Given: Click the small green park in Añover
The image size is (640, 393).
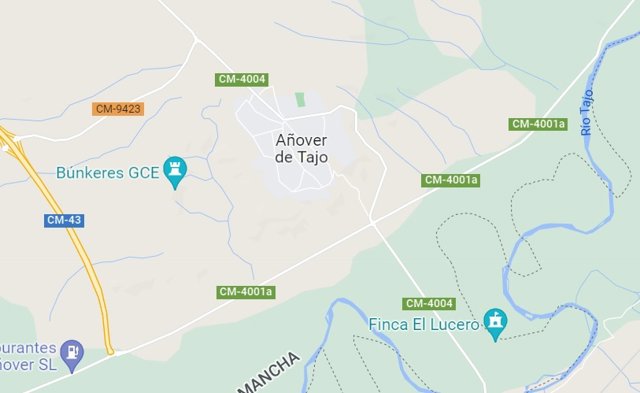Looking at the screenshot, I should click(x=300, y=100).
